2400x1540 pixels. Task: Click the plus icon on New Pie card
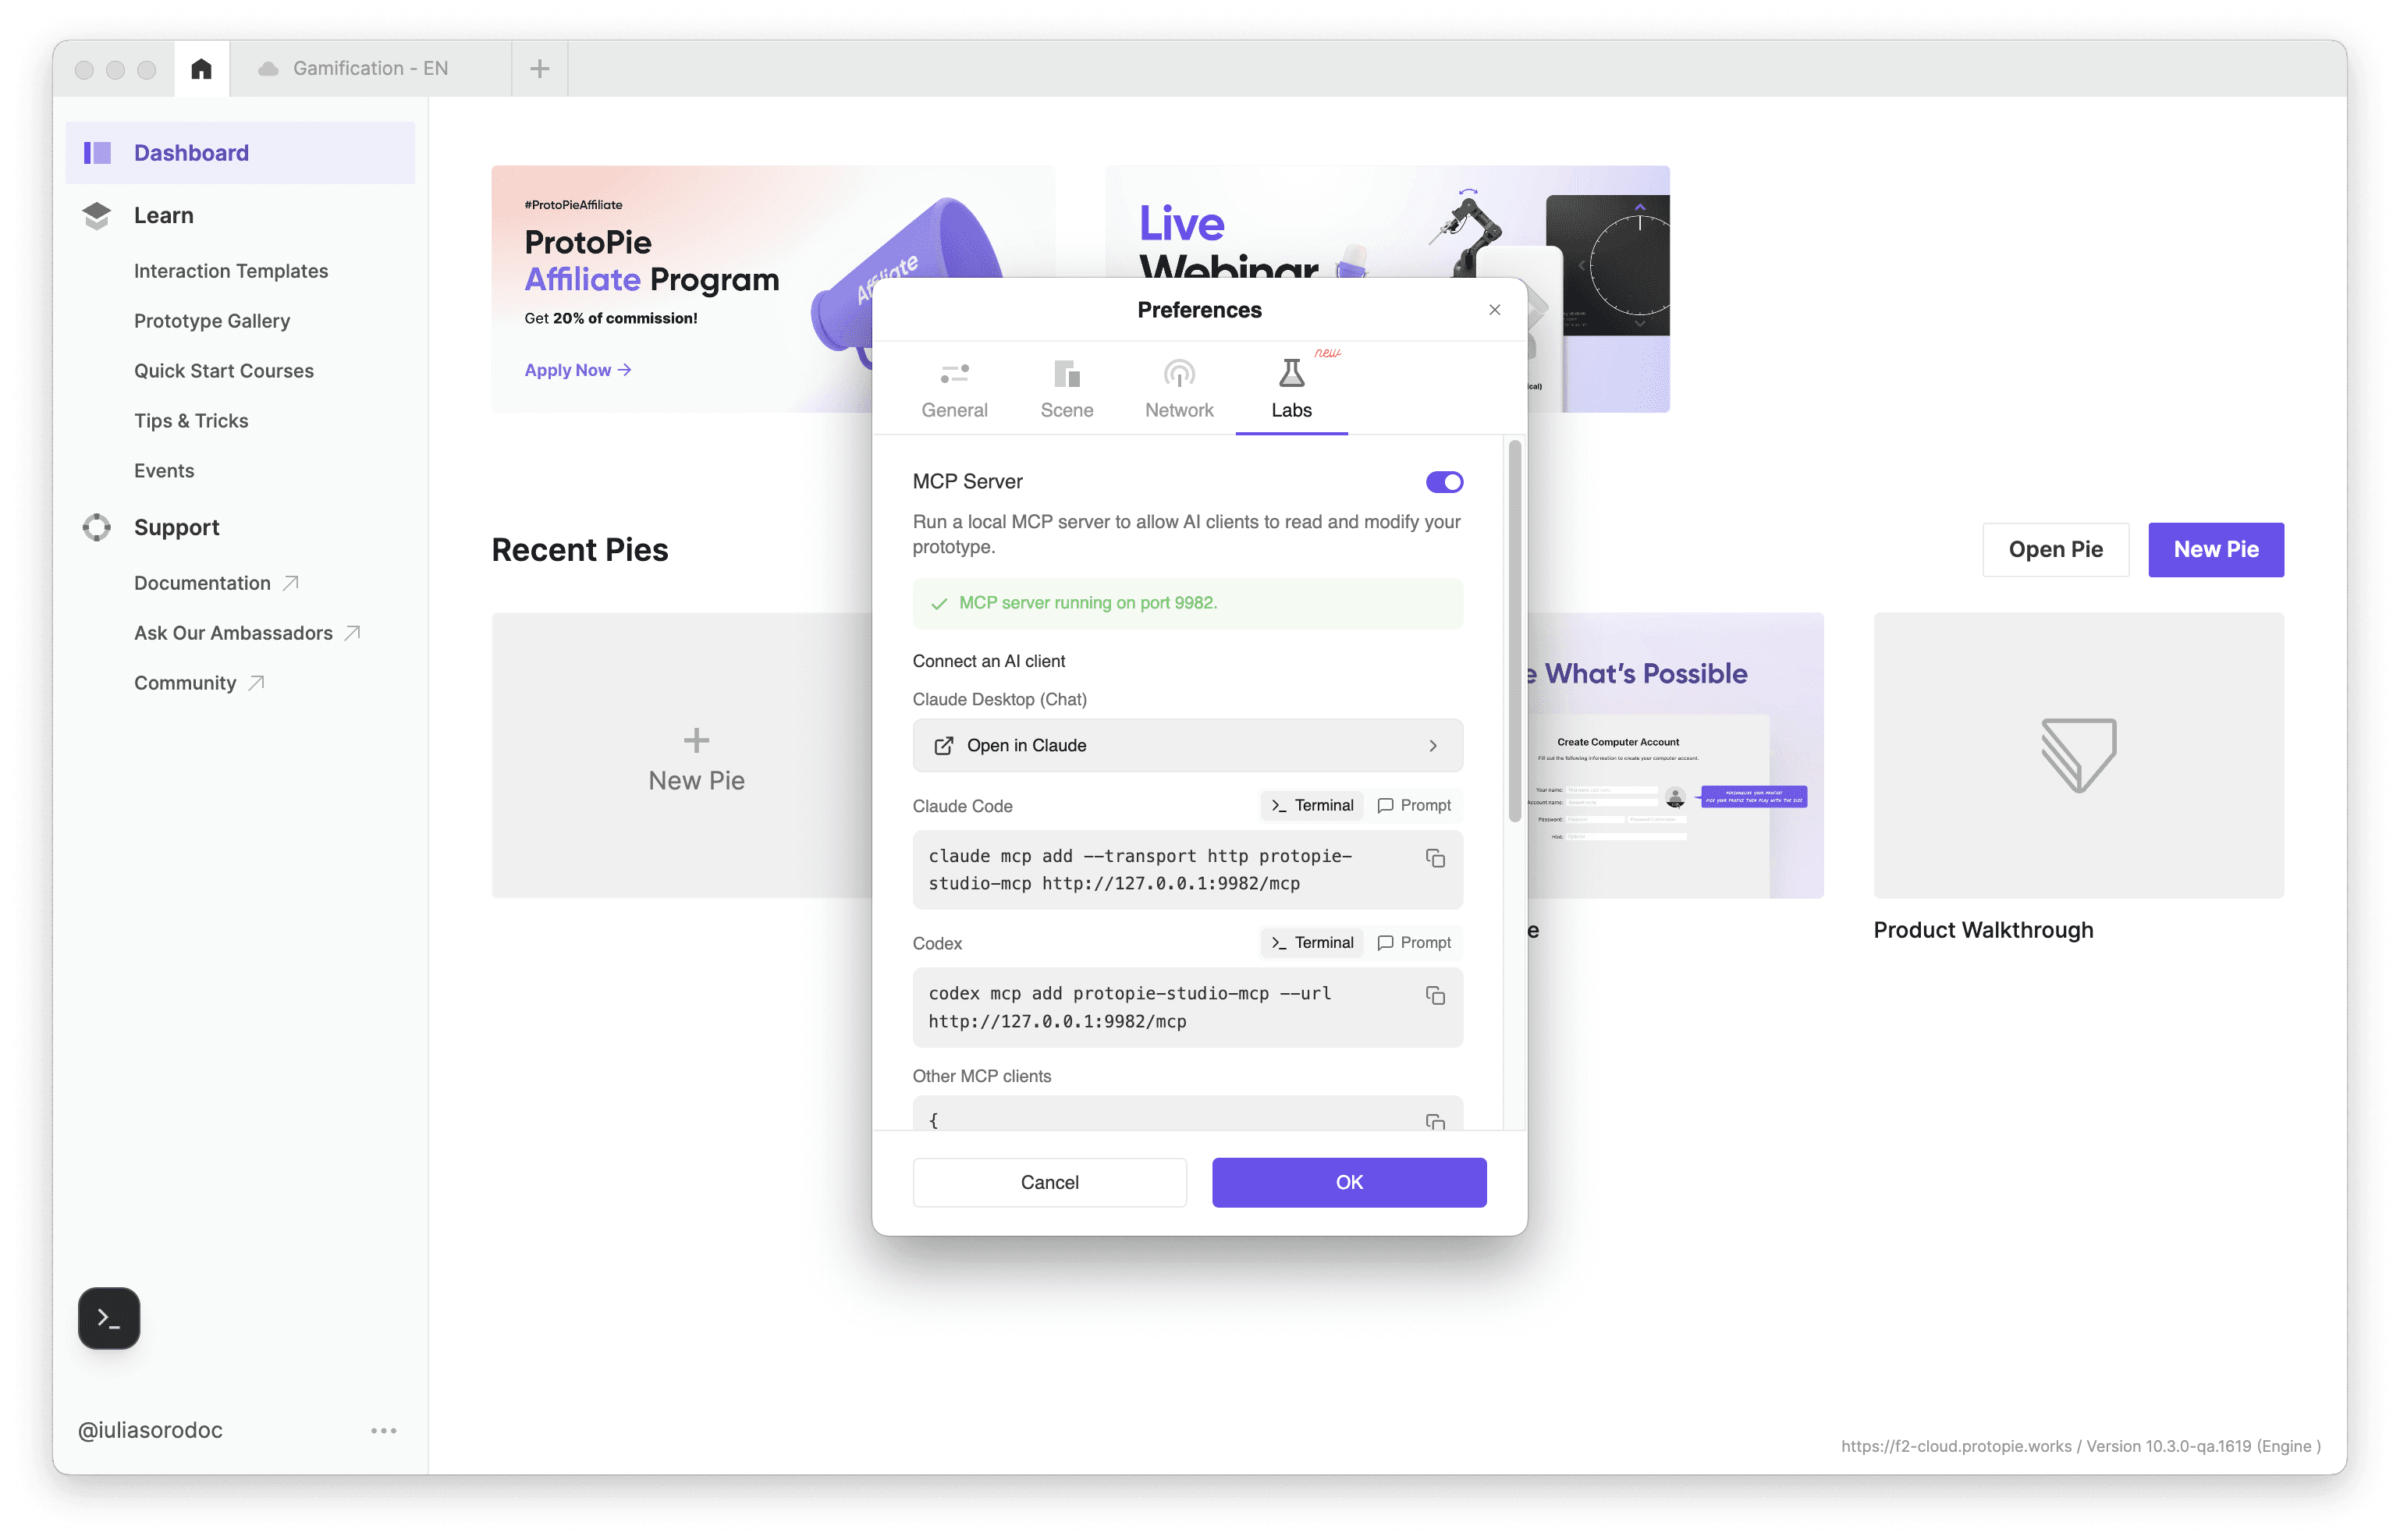(696, 740)
